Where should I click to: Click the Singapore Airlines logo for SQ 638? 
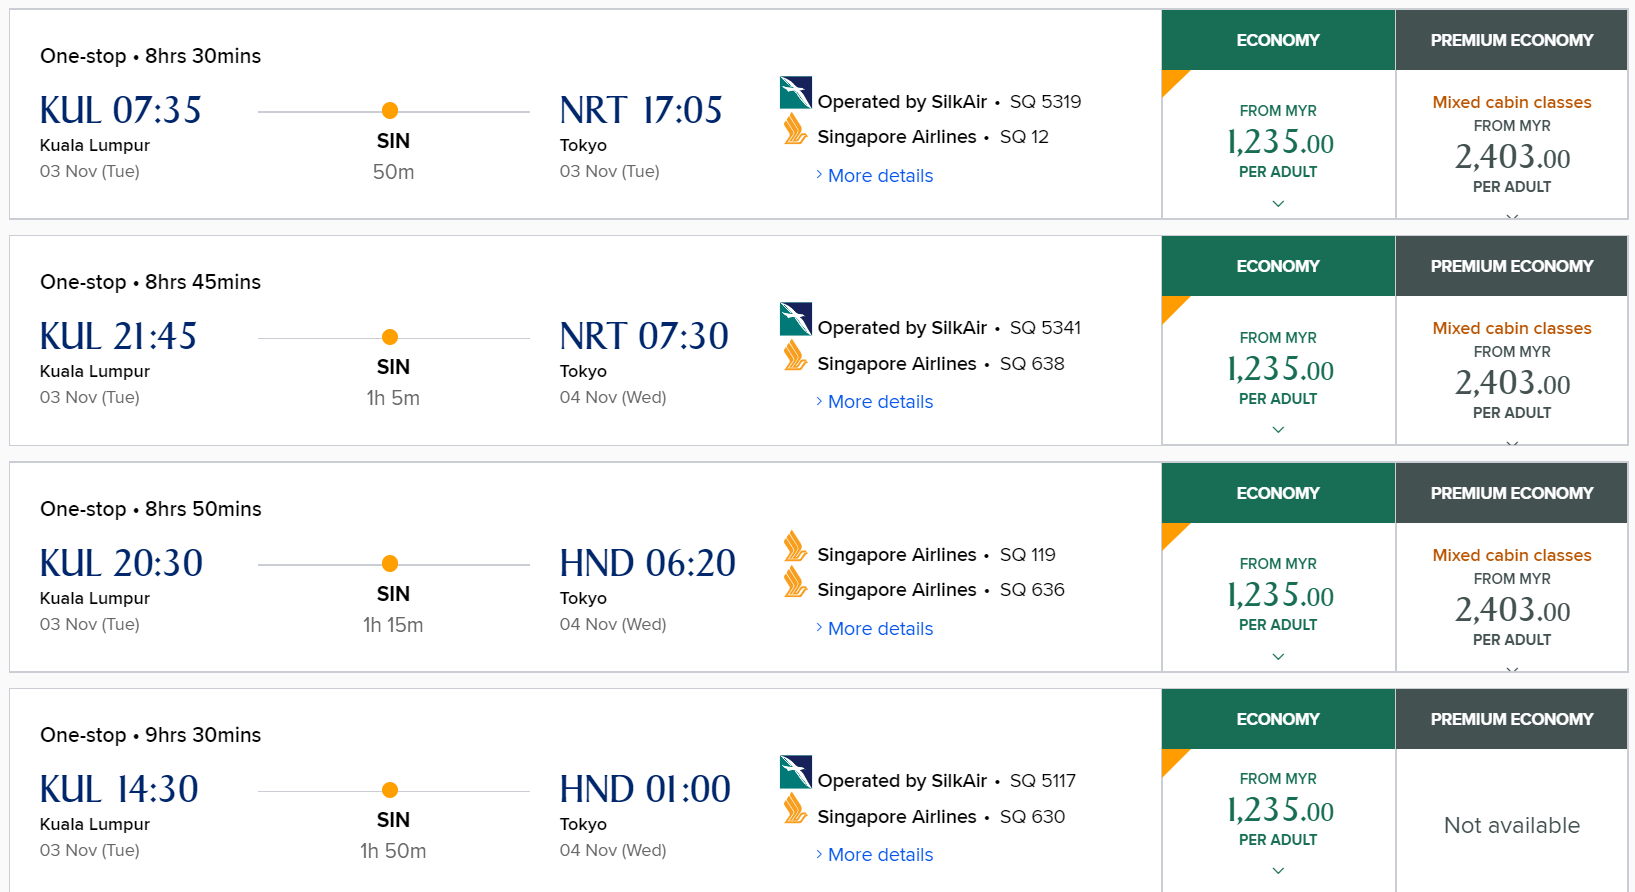pos(794,357)
